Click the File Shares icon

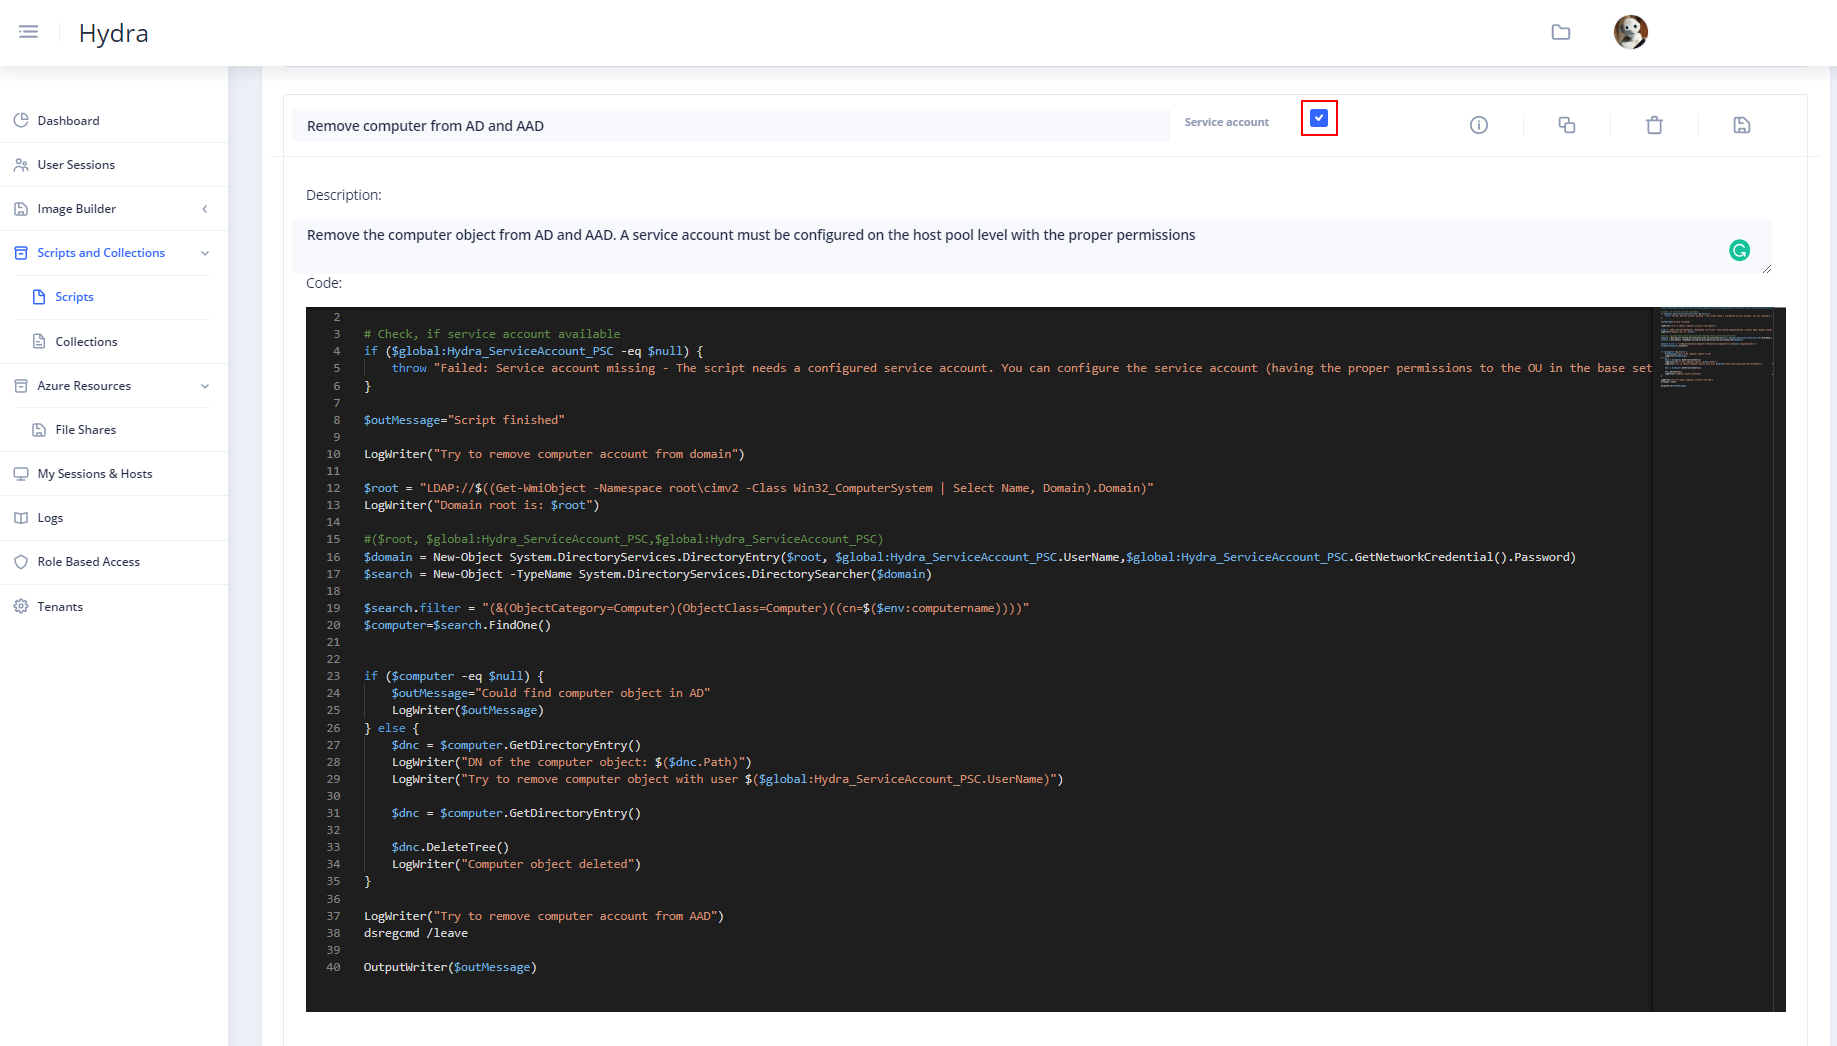pyautogui.click(x=39, y=429)
